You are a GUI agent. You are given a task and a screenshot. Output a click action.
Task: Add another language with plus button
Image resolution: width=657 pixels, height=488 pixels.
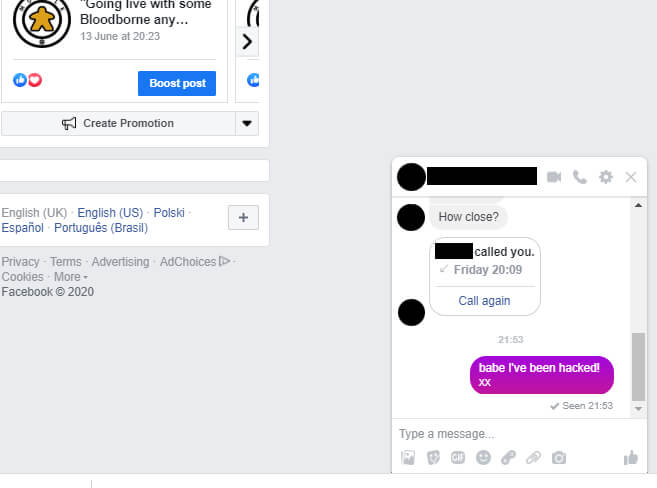pos(243,217)
